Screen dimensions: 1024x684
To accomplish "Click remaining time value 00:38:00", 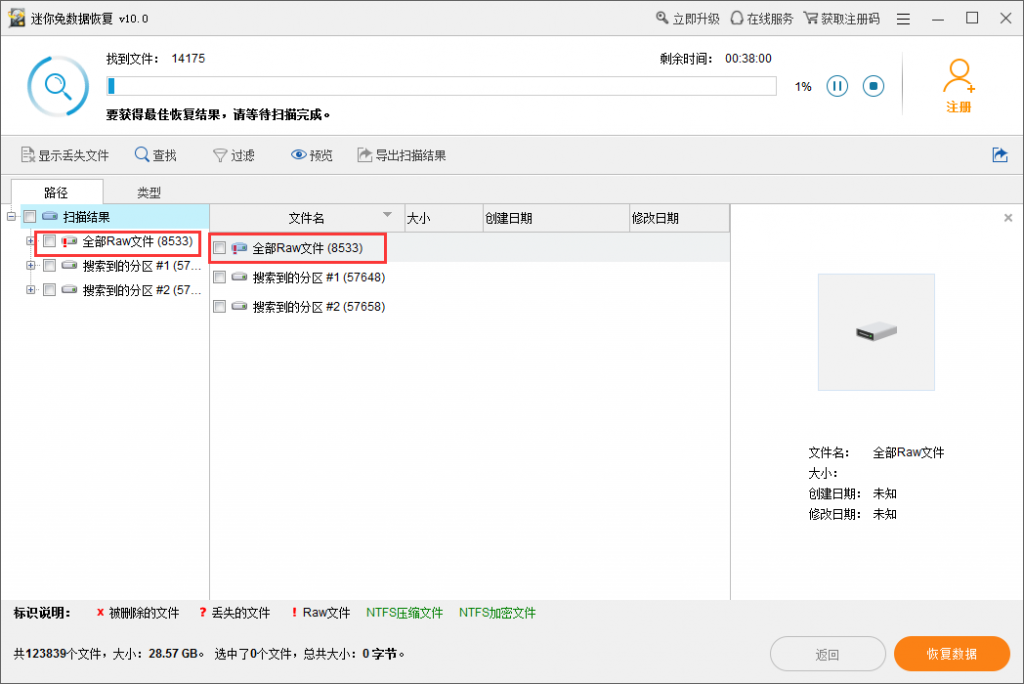I will (x=748, y=59).
